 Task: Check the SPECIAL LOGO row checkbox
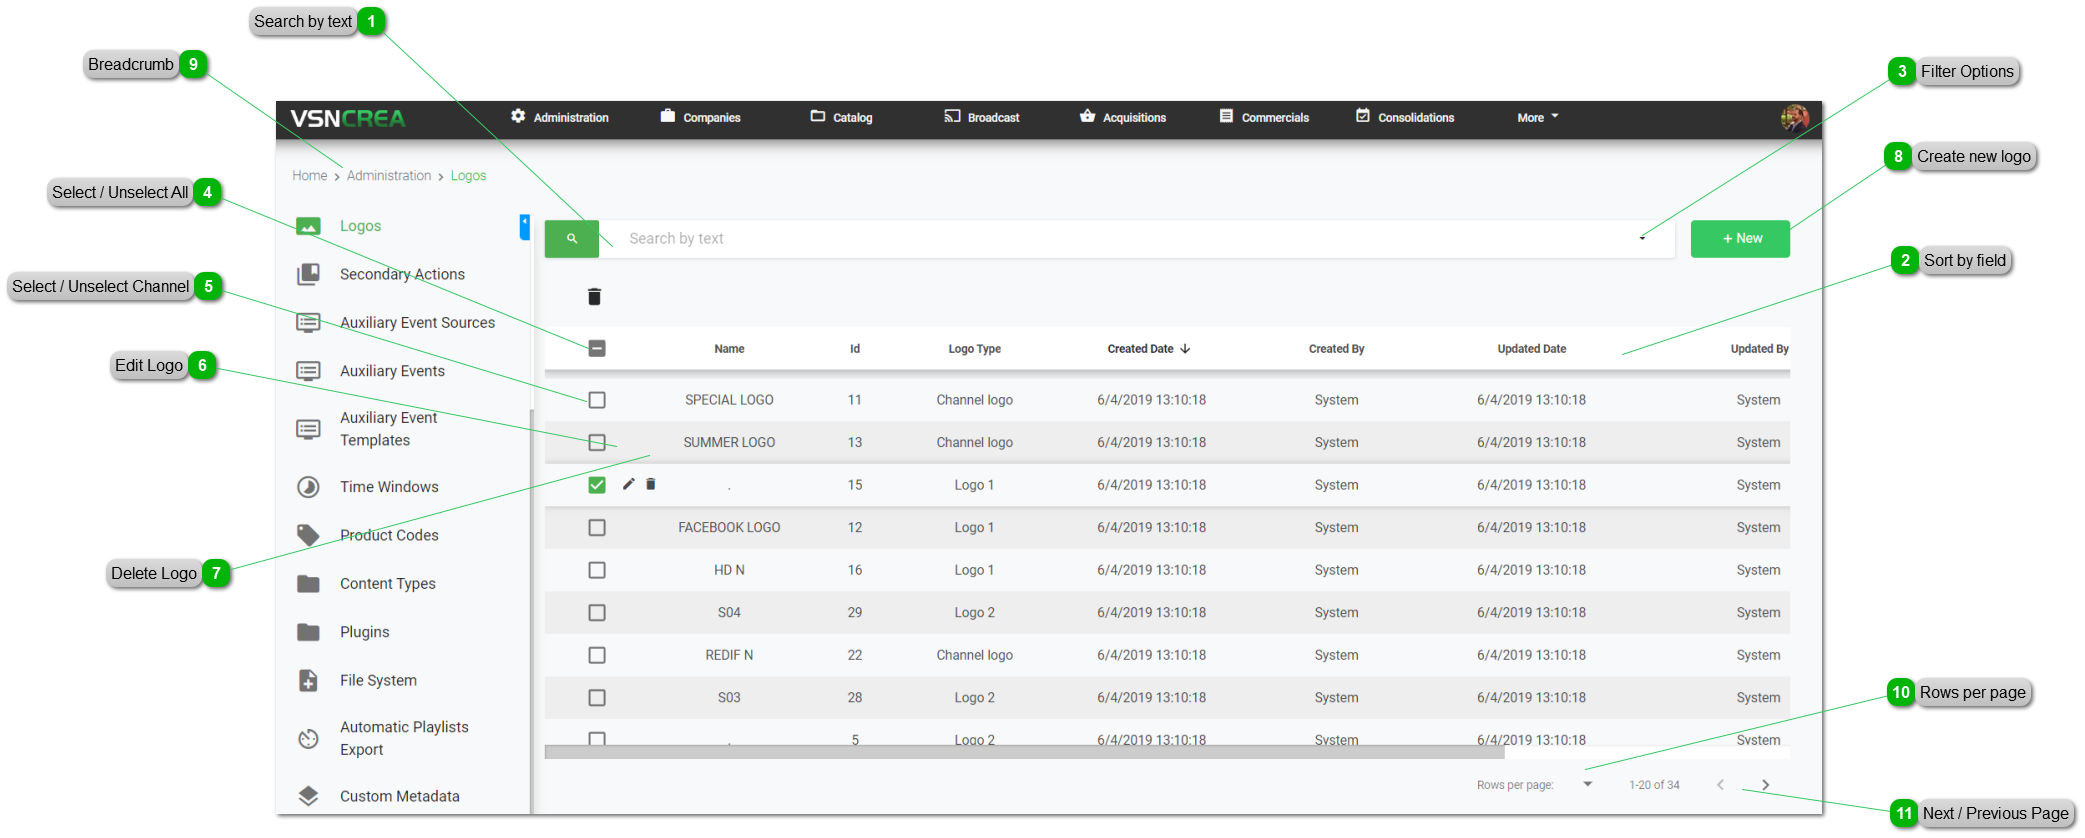[x=597, y=400]
